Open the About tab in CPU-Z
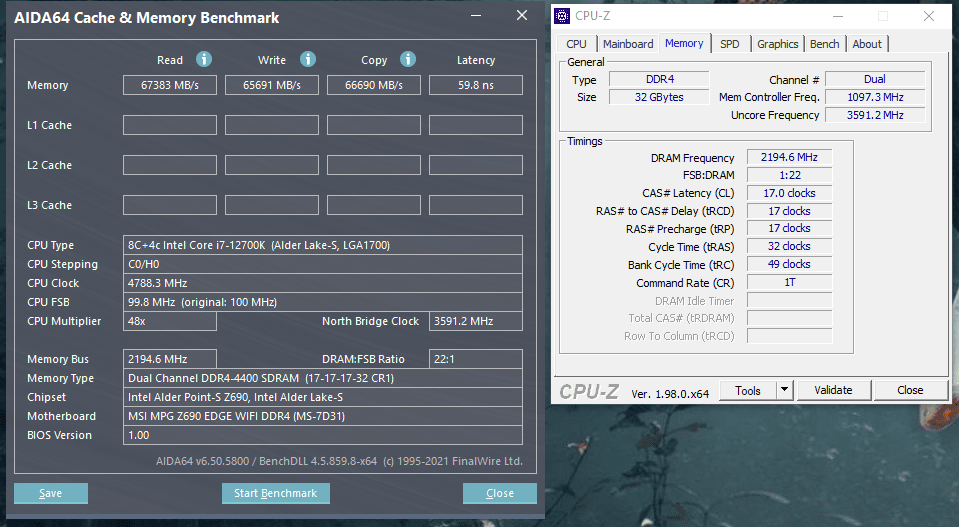Viewport: 959px width, 527px height. click(867, 44)
